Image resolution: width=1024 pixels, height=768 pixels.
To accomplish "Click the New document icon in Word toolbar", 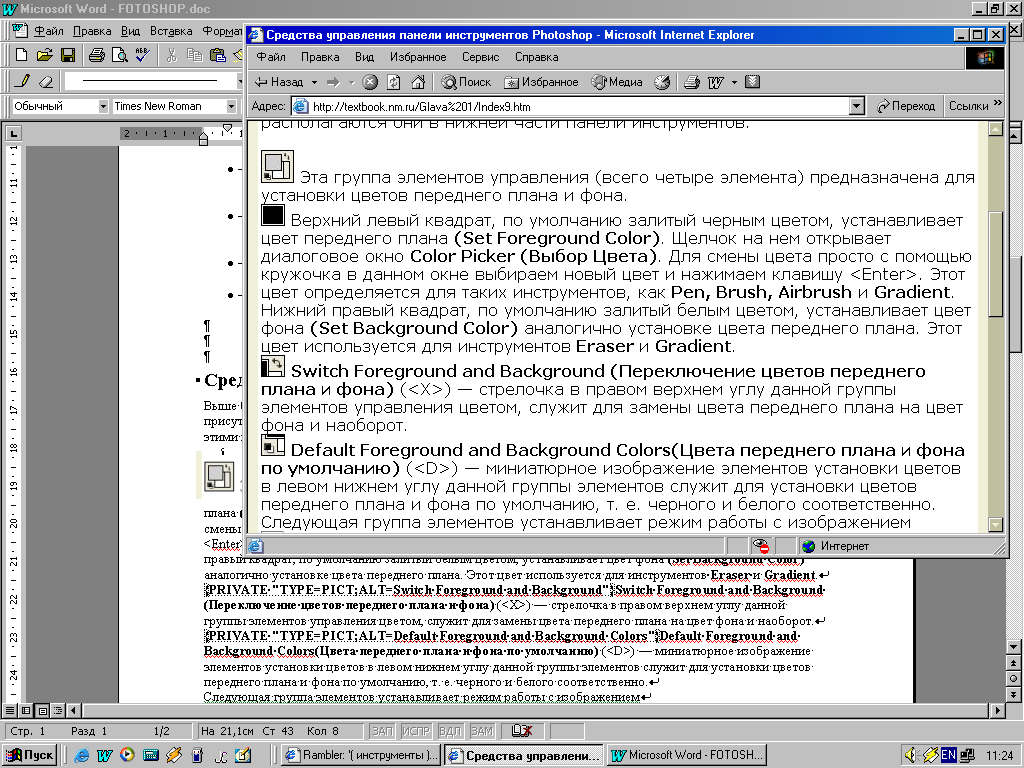I will [21, 56].
